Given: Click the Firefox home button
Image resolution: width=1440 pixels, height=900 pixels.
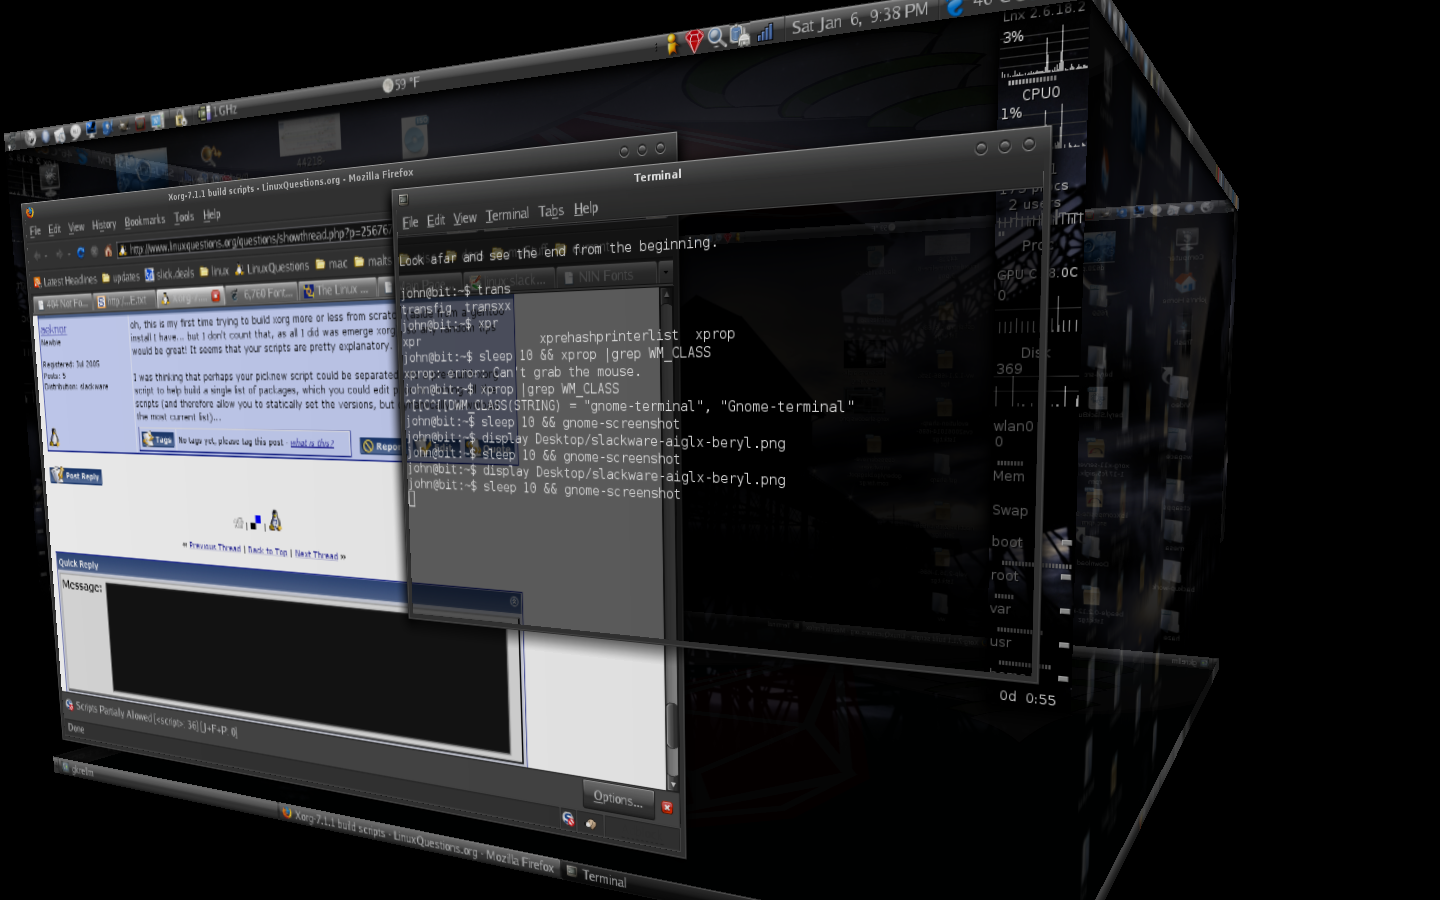Looking at the screenshot, I should point(108,251).
